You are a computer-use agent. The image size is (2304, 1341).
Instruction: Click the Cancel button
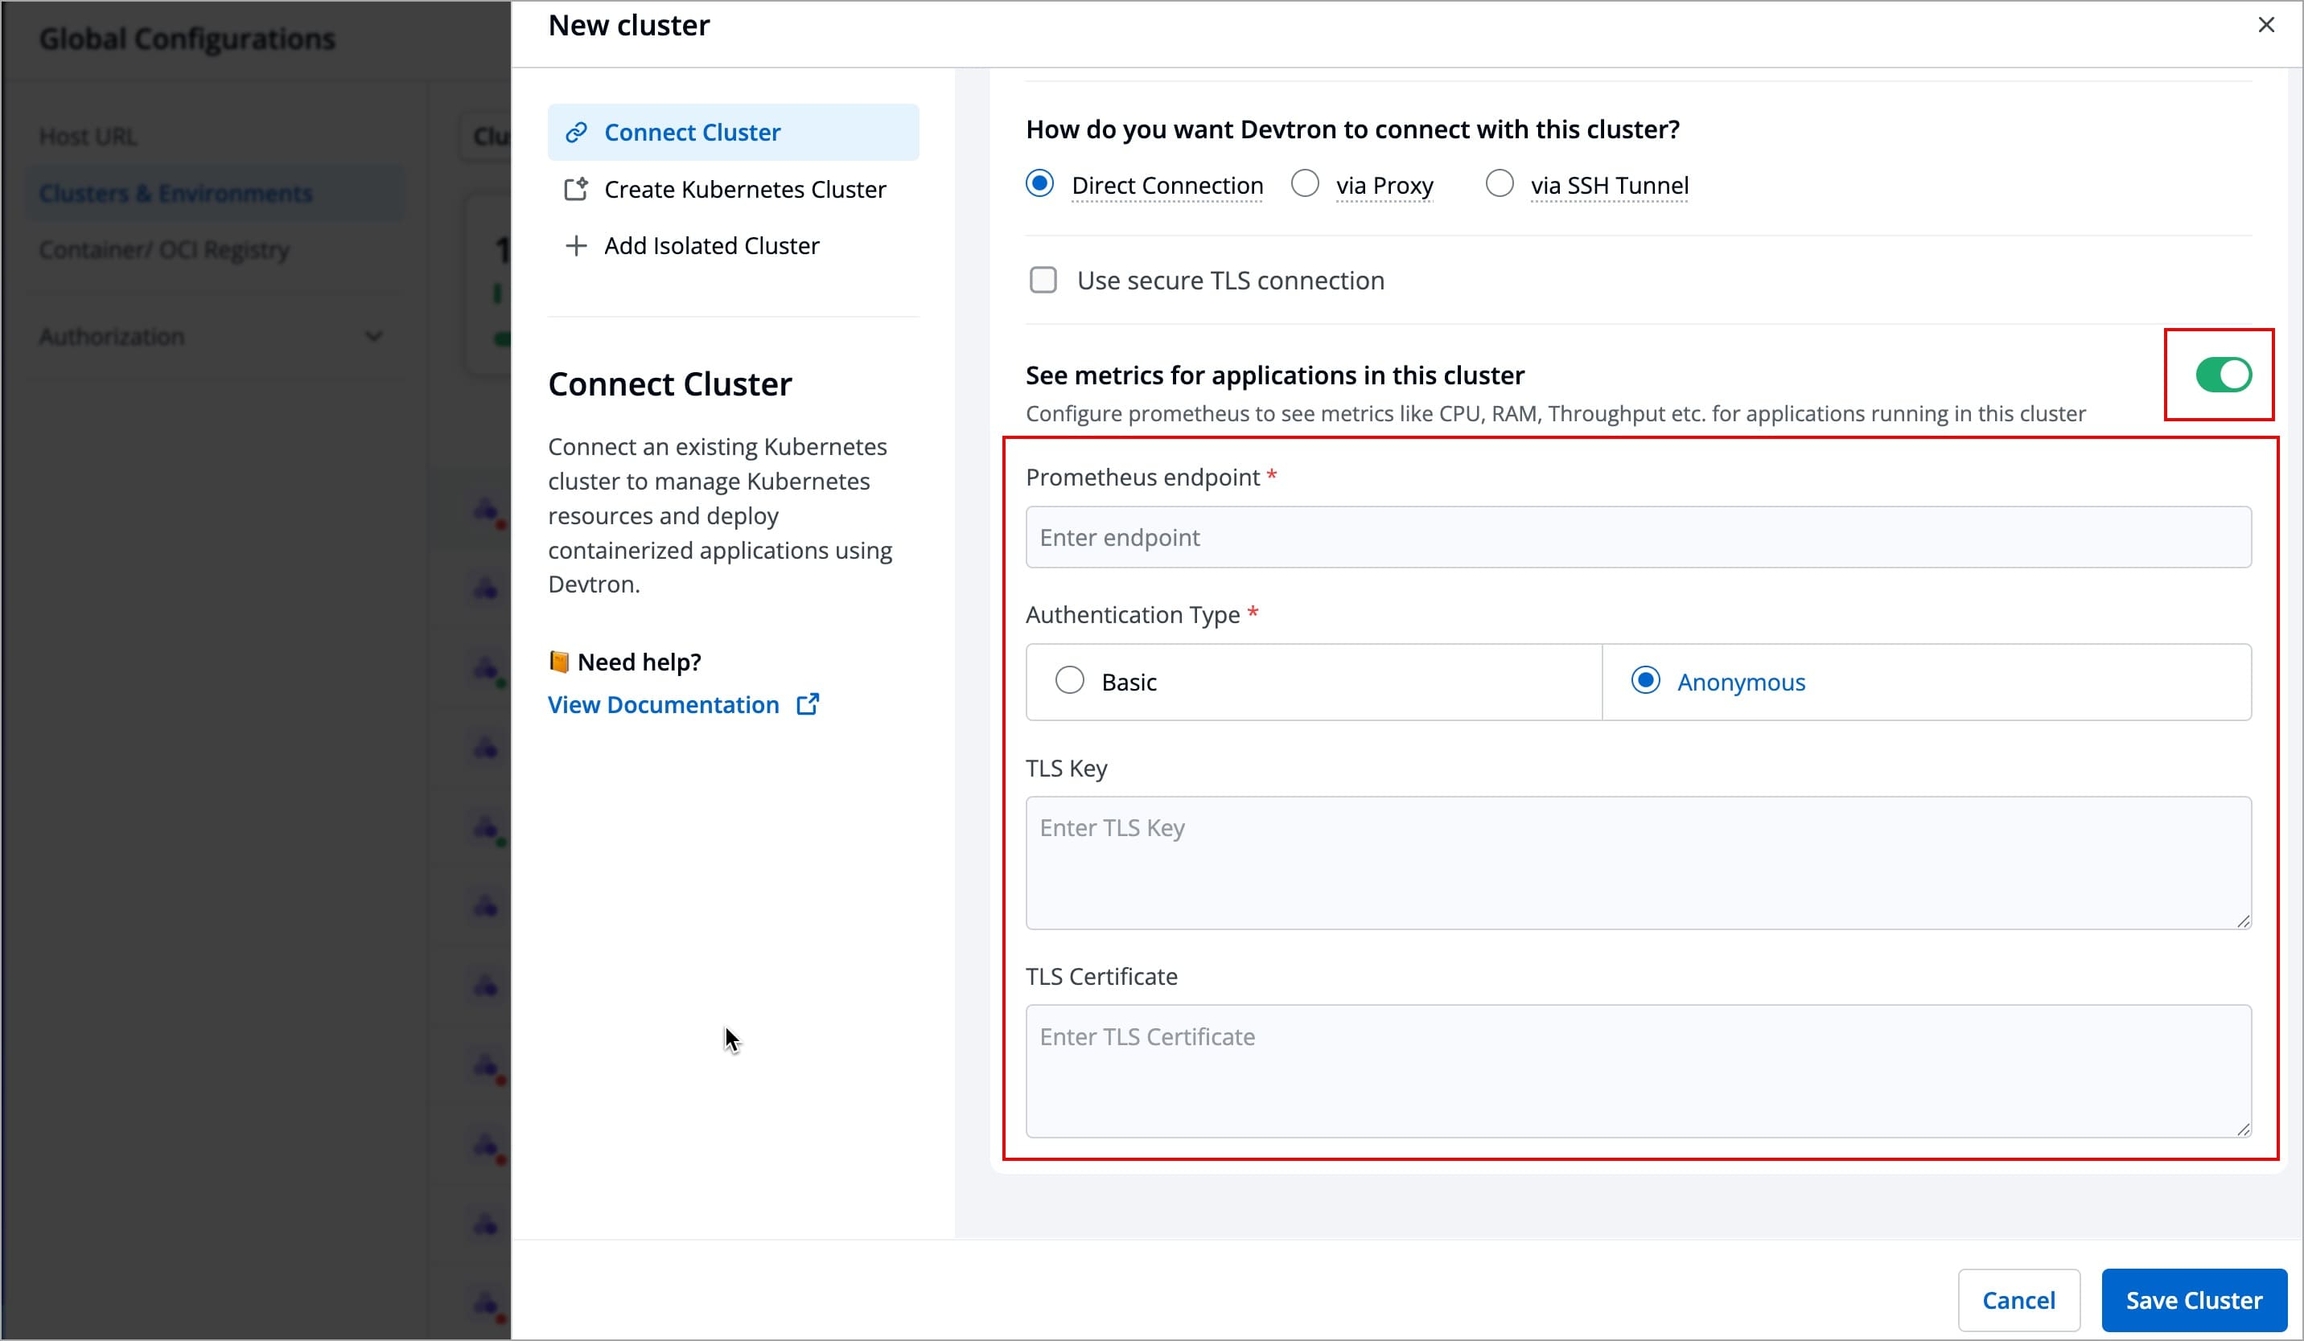click(2018, 1300)
